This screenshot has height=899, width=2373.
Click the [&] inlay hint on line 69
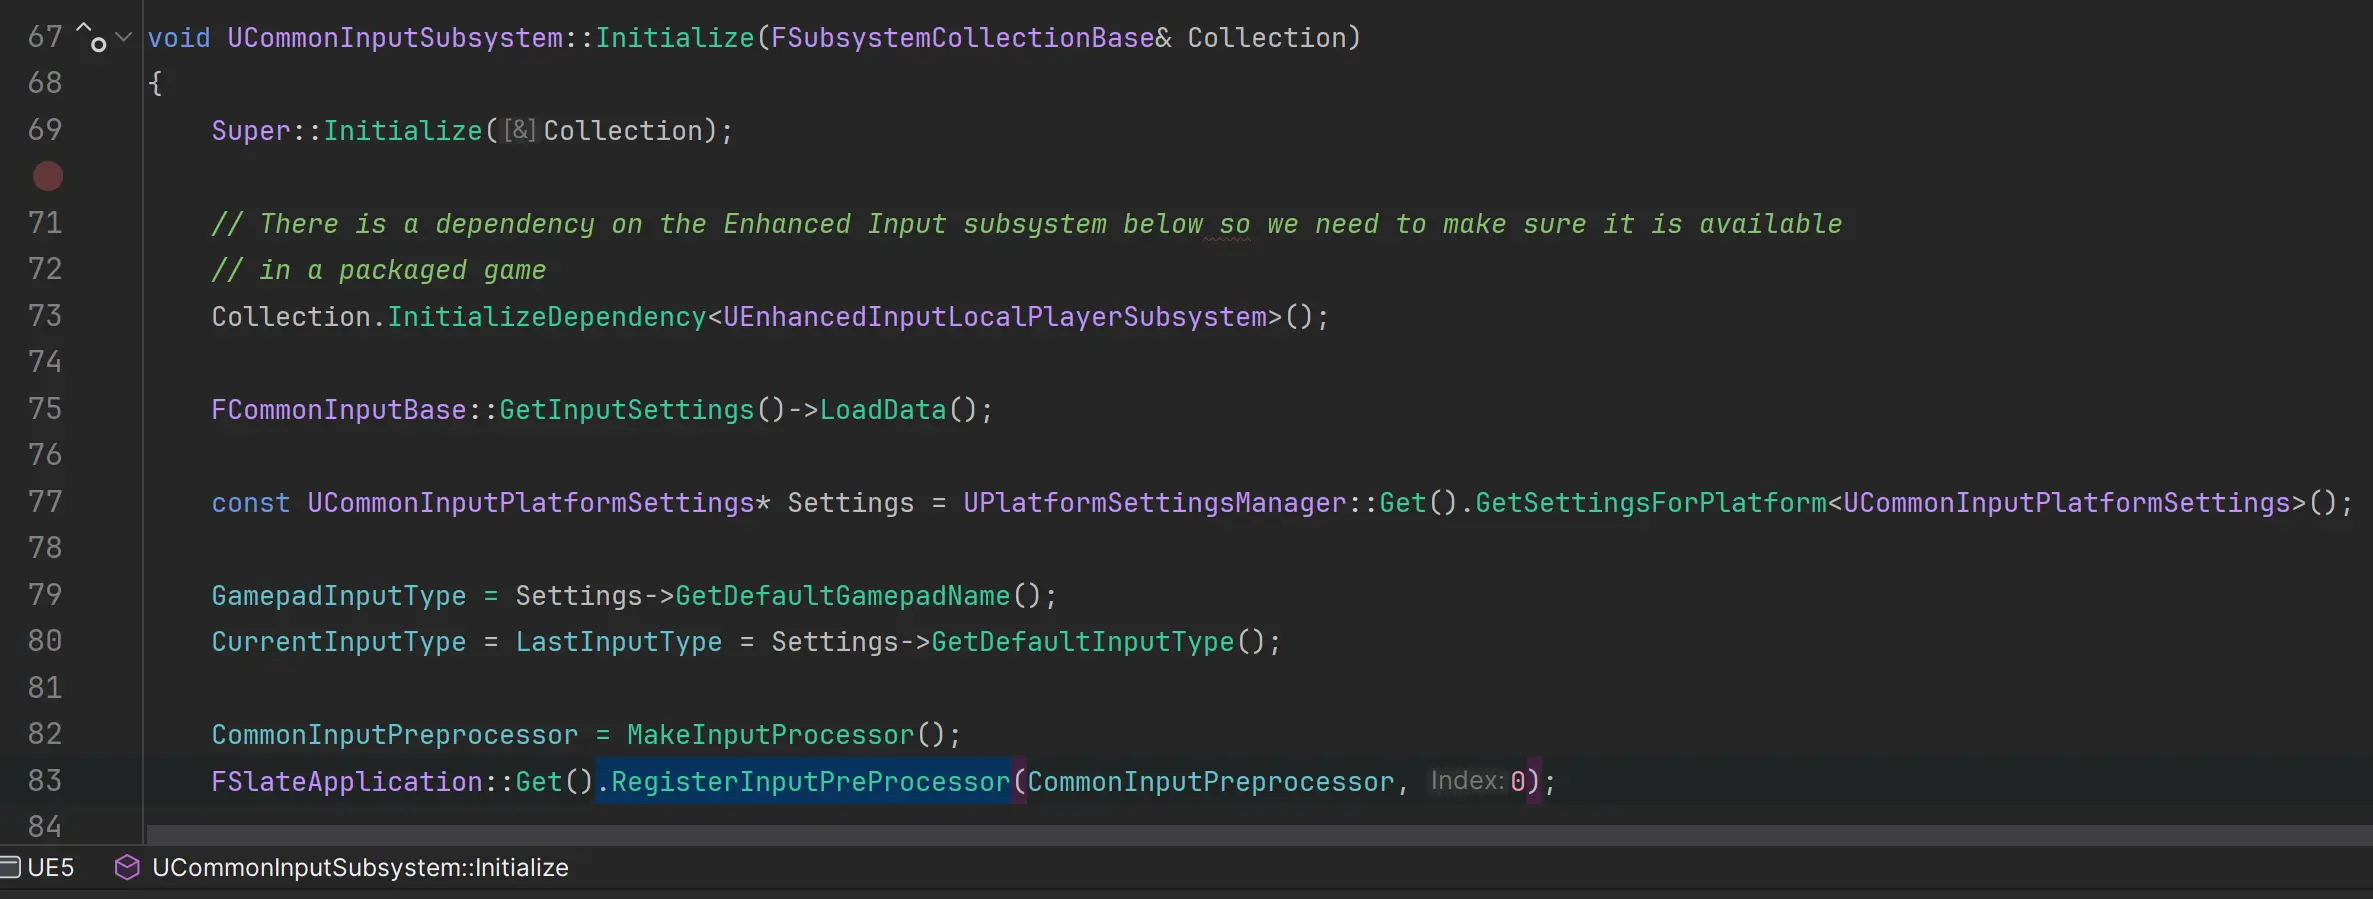tap(518, 131)
